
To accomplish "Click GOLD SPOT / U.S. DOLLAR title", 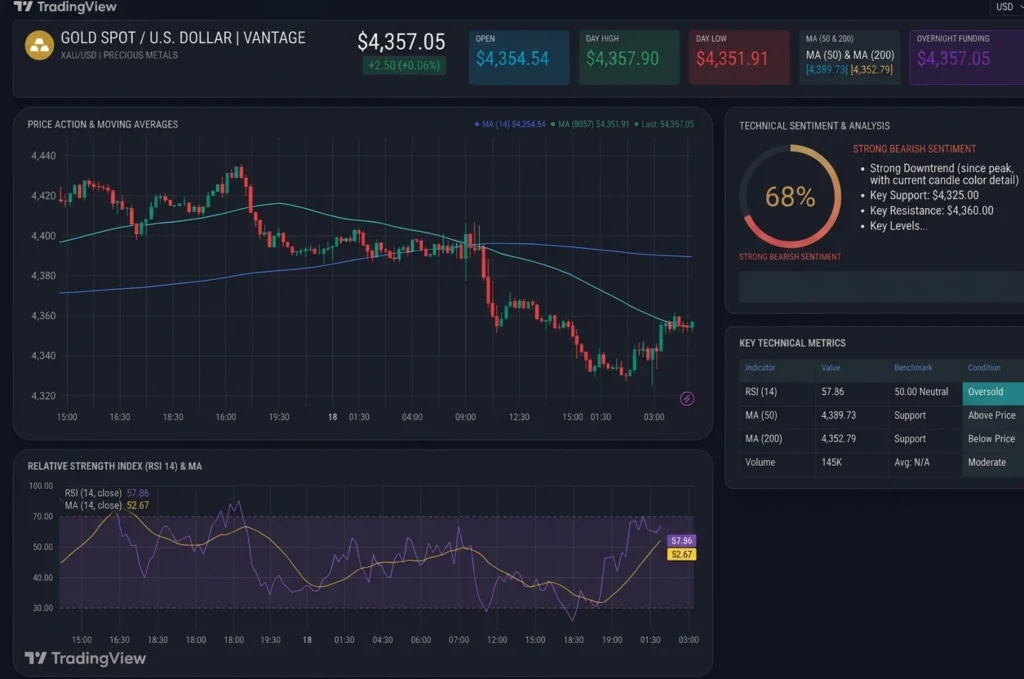I will click(x=183, y=38).
